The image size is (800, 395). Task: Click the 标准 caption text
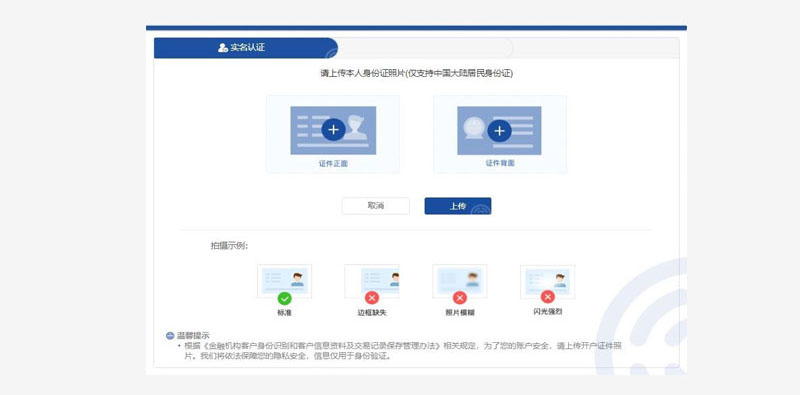[284, 313]
